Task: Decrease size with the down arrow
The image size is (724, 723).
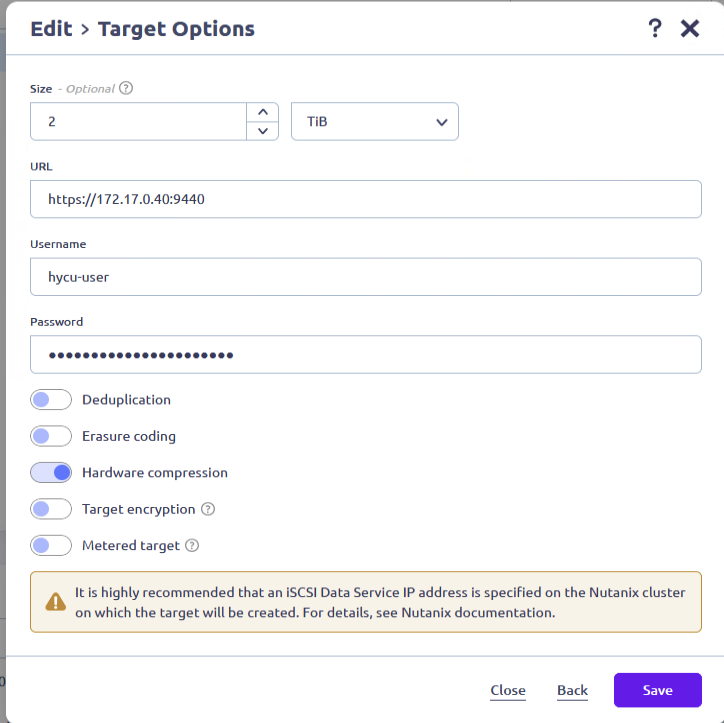Action: (262, 131)
